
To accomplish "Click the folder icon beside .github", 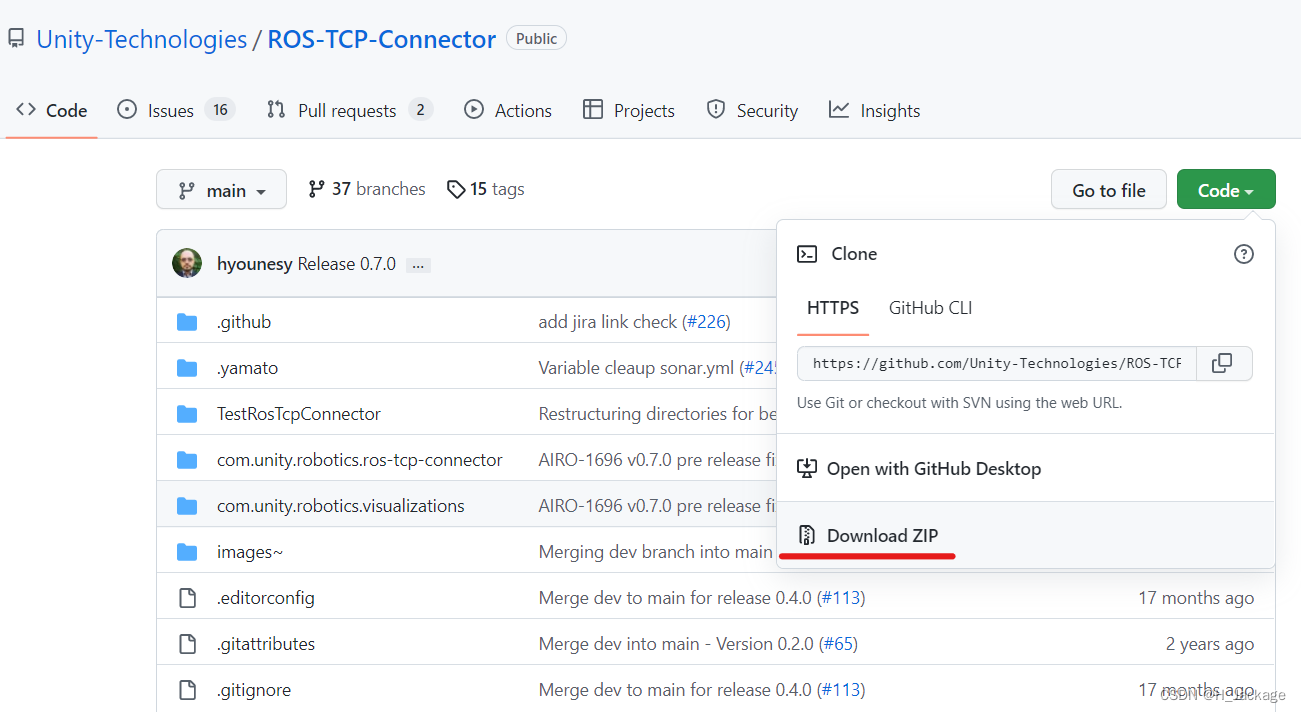I will [x=187, y=322].
